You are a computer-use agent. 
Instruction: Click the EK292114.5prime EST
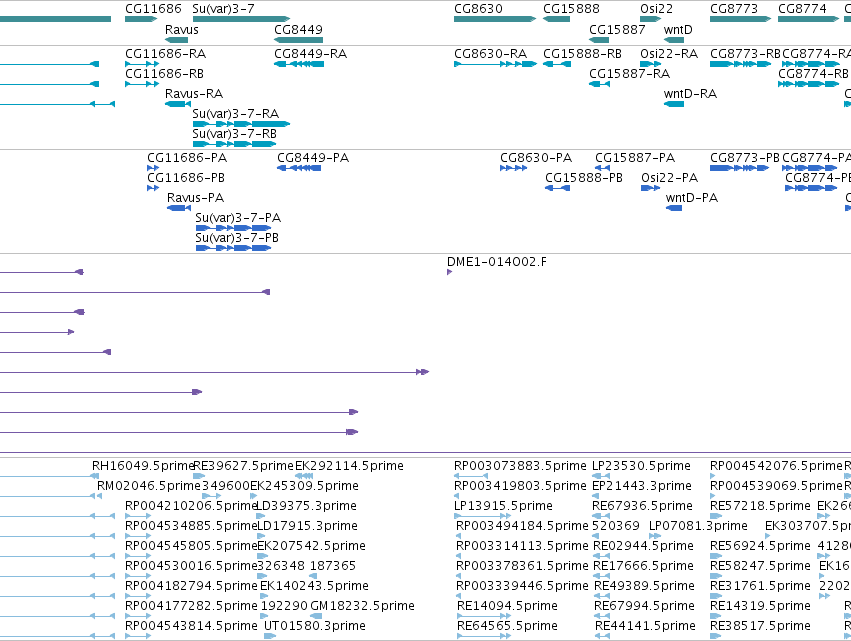pyautogui.click(x=304, y=476)
